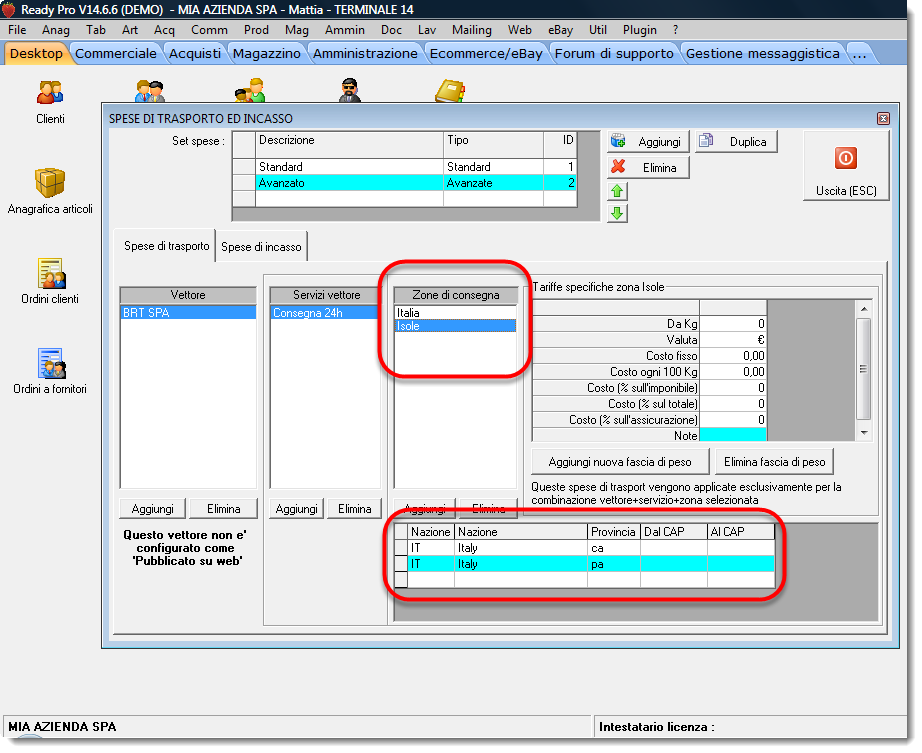Select the row with Provincia pa
Image resolution: width=922 pixels, height=753 pixels.
(x=584, y=564)
